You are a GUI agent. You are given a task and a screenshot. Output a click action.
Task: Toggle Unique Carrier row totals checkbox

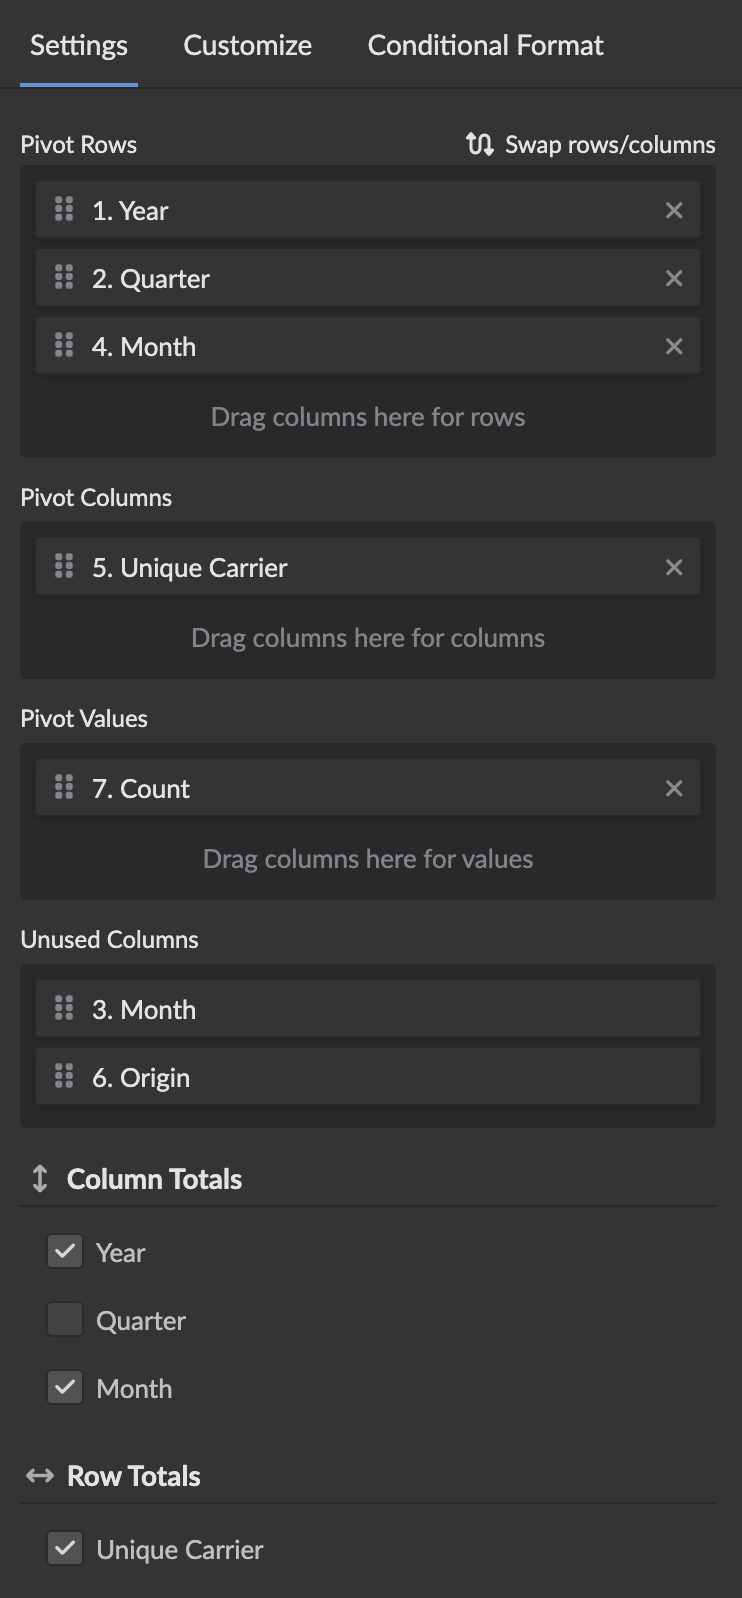pos(65,1549)
